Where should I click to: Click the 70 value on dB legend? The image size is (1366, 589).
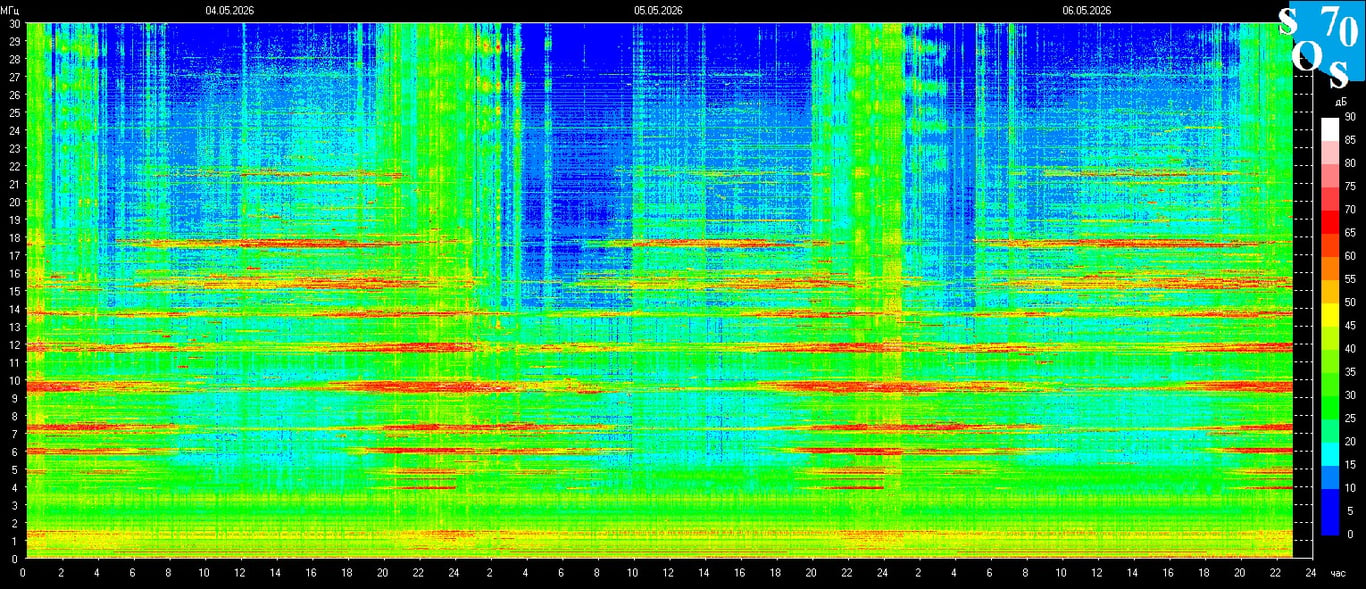pos(1350,210)
